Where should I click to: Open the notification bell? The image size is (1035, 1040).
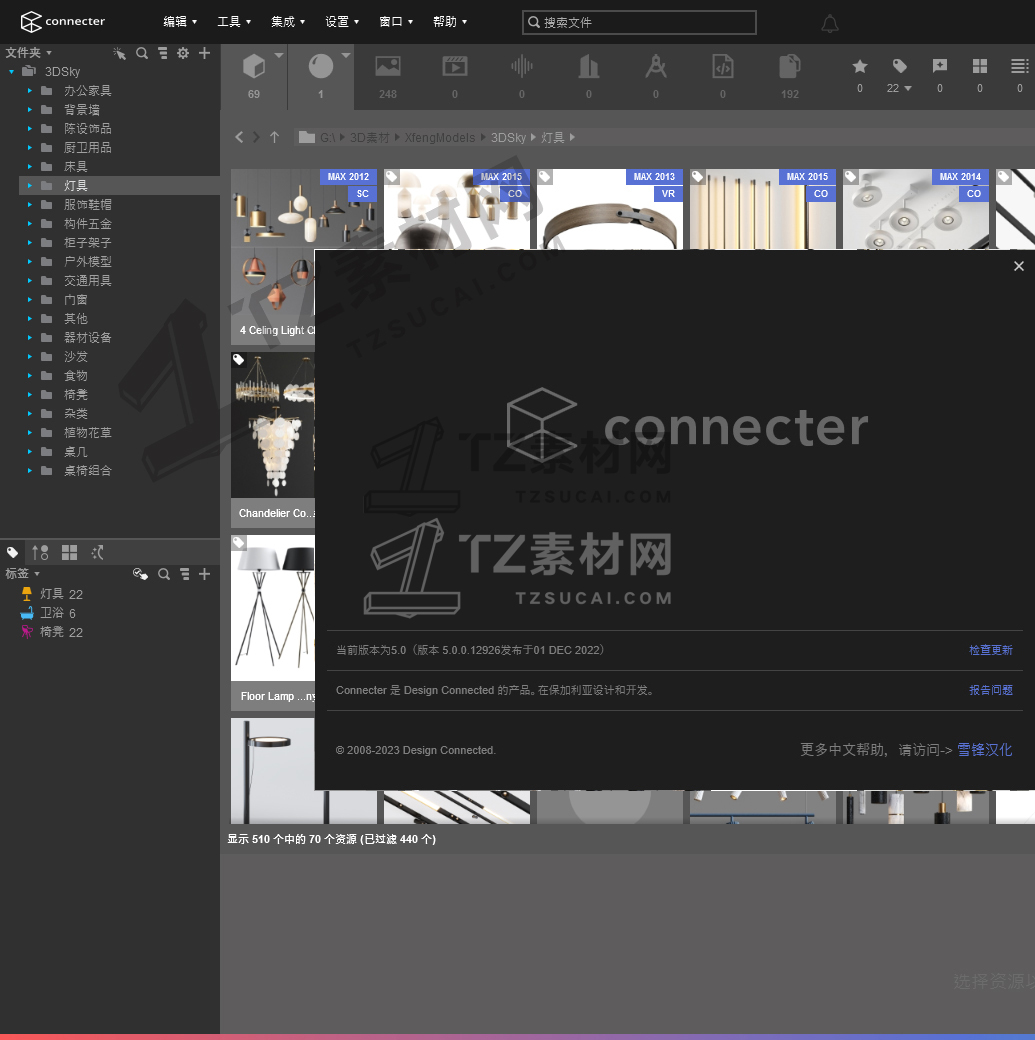point(830,23)
